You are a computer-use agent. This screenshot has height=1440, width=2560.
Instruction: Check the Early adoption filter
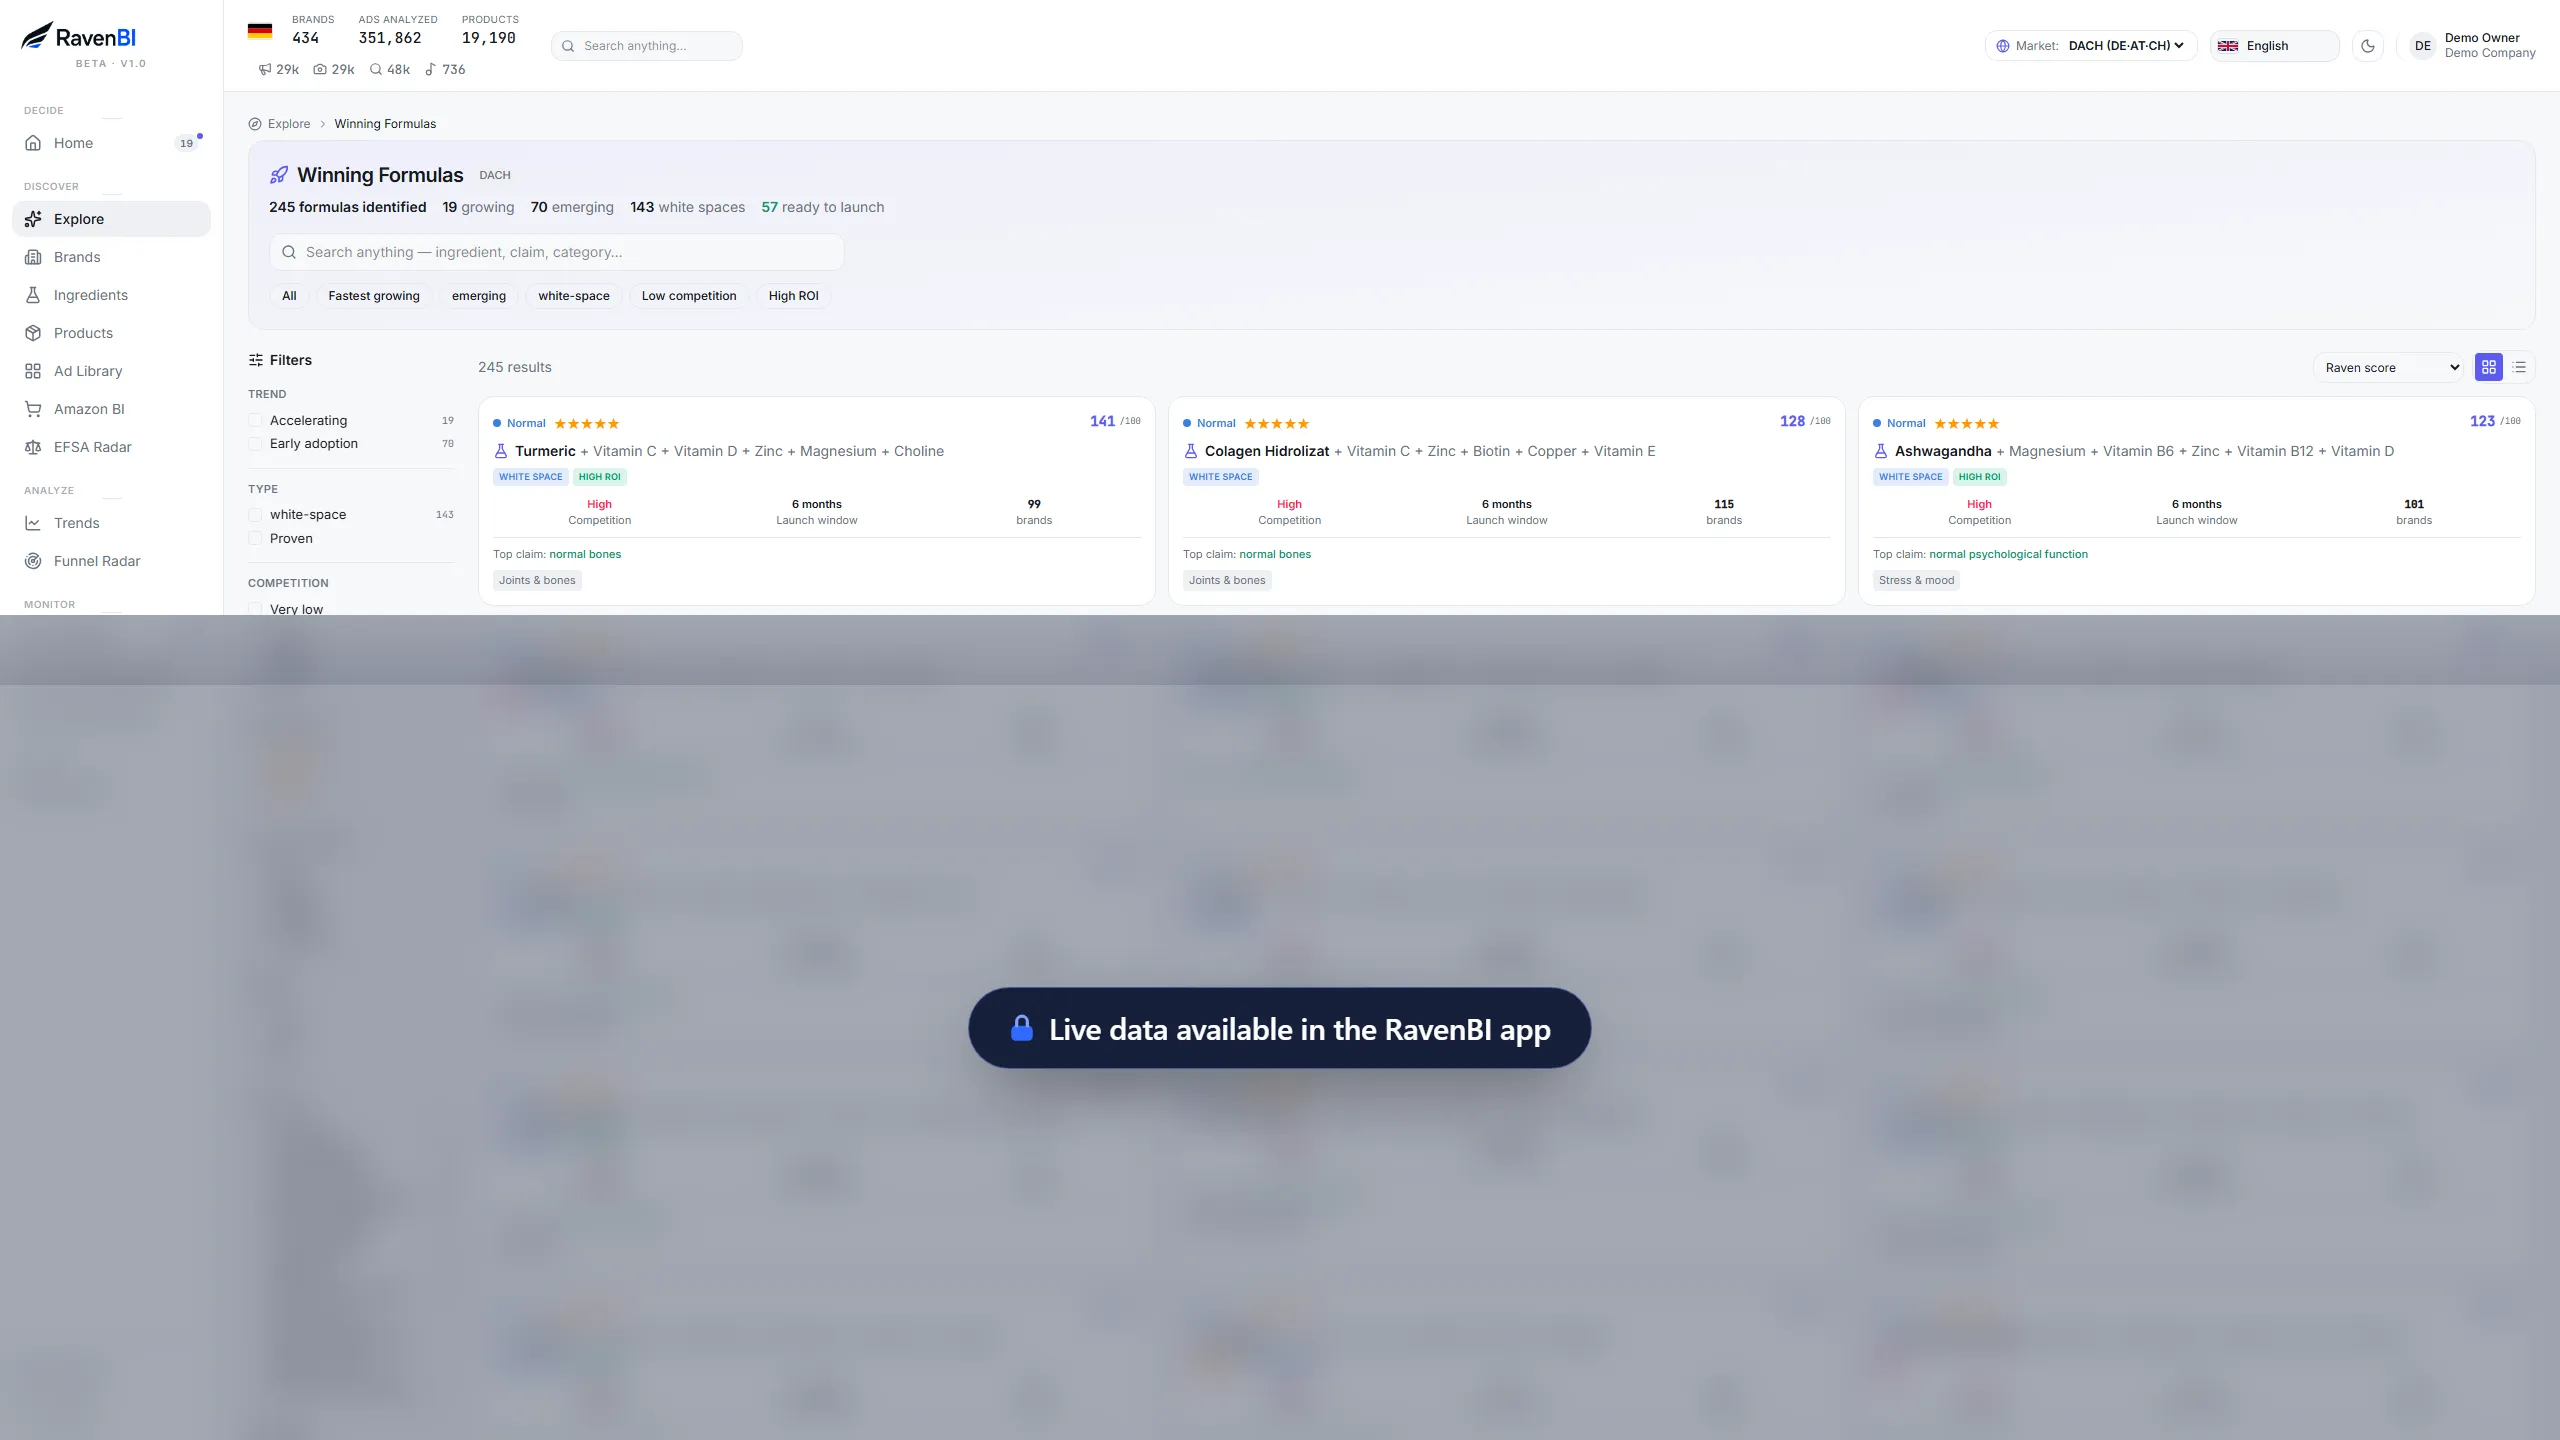pyautogui.click(x=255, y=444)
